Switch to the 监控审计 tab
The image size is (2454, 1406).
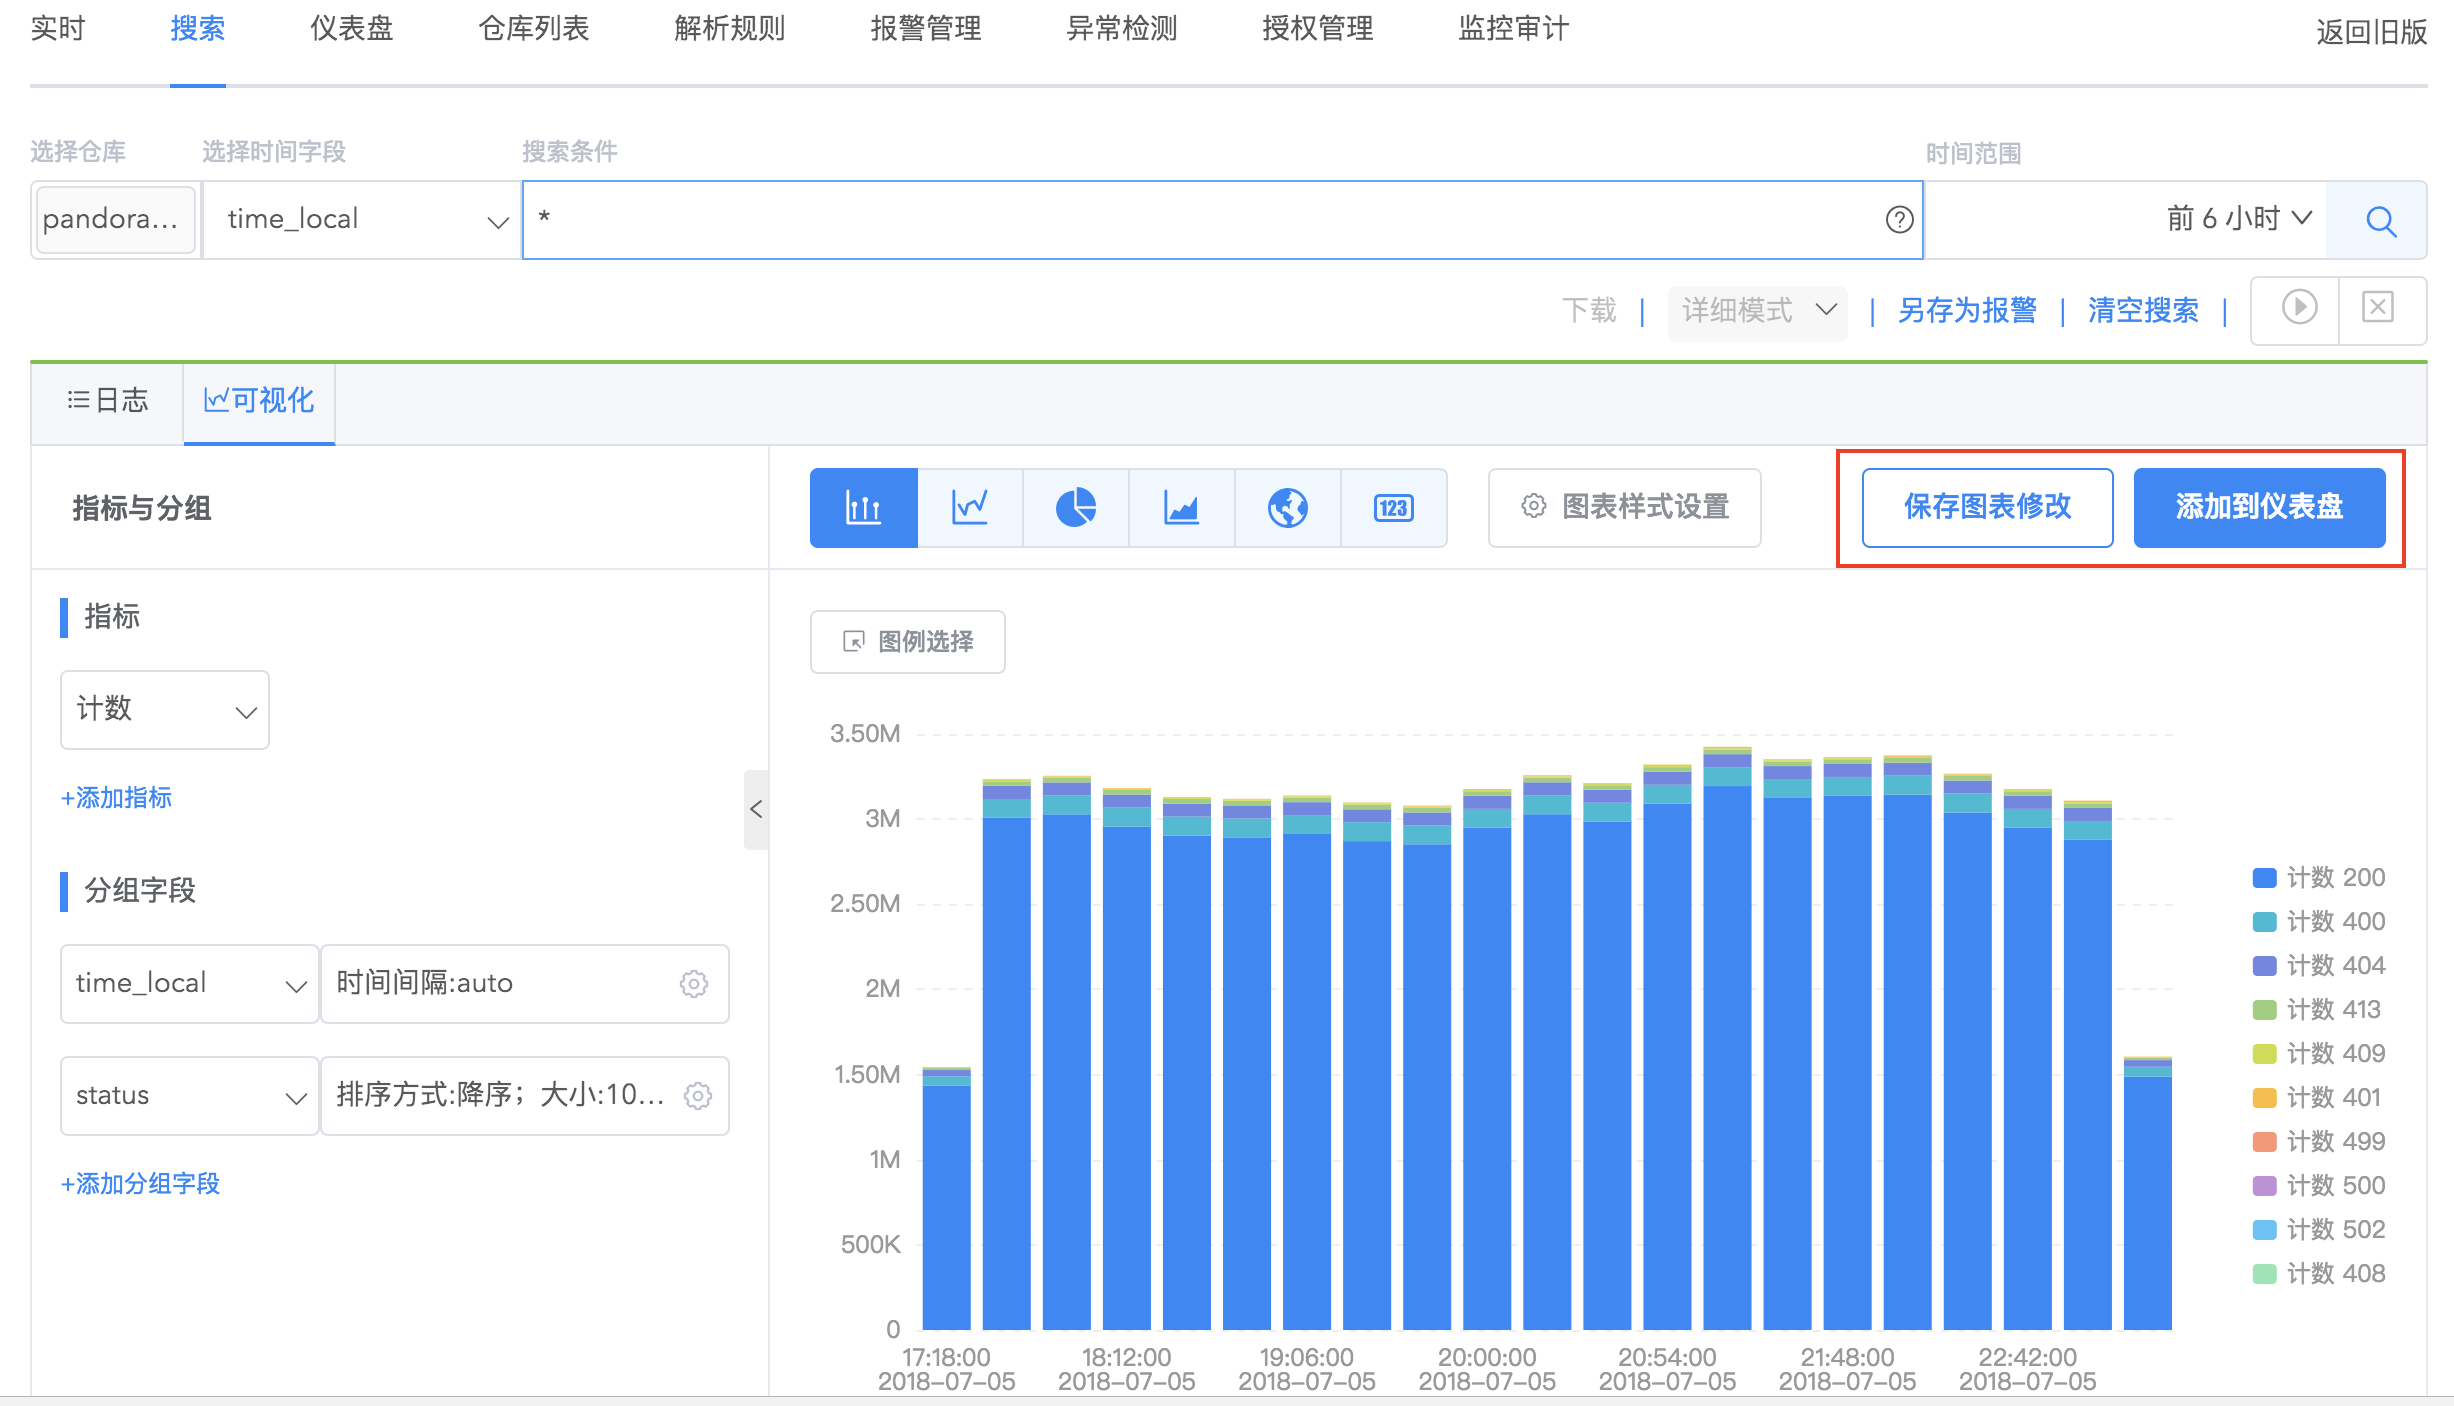[1513, 29]
